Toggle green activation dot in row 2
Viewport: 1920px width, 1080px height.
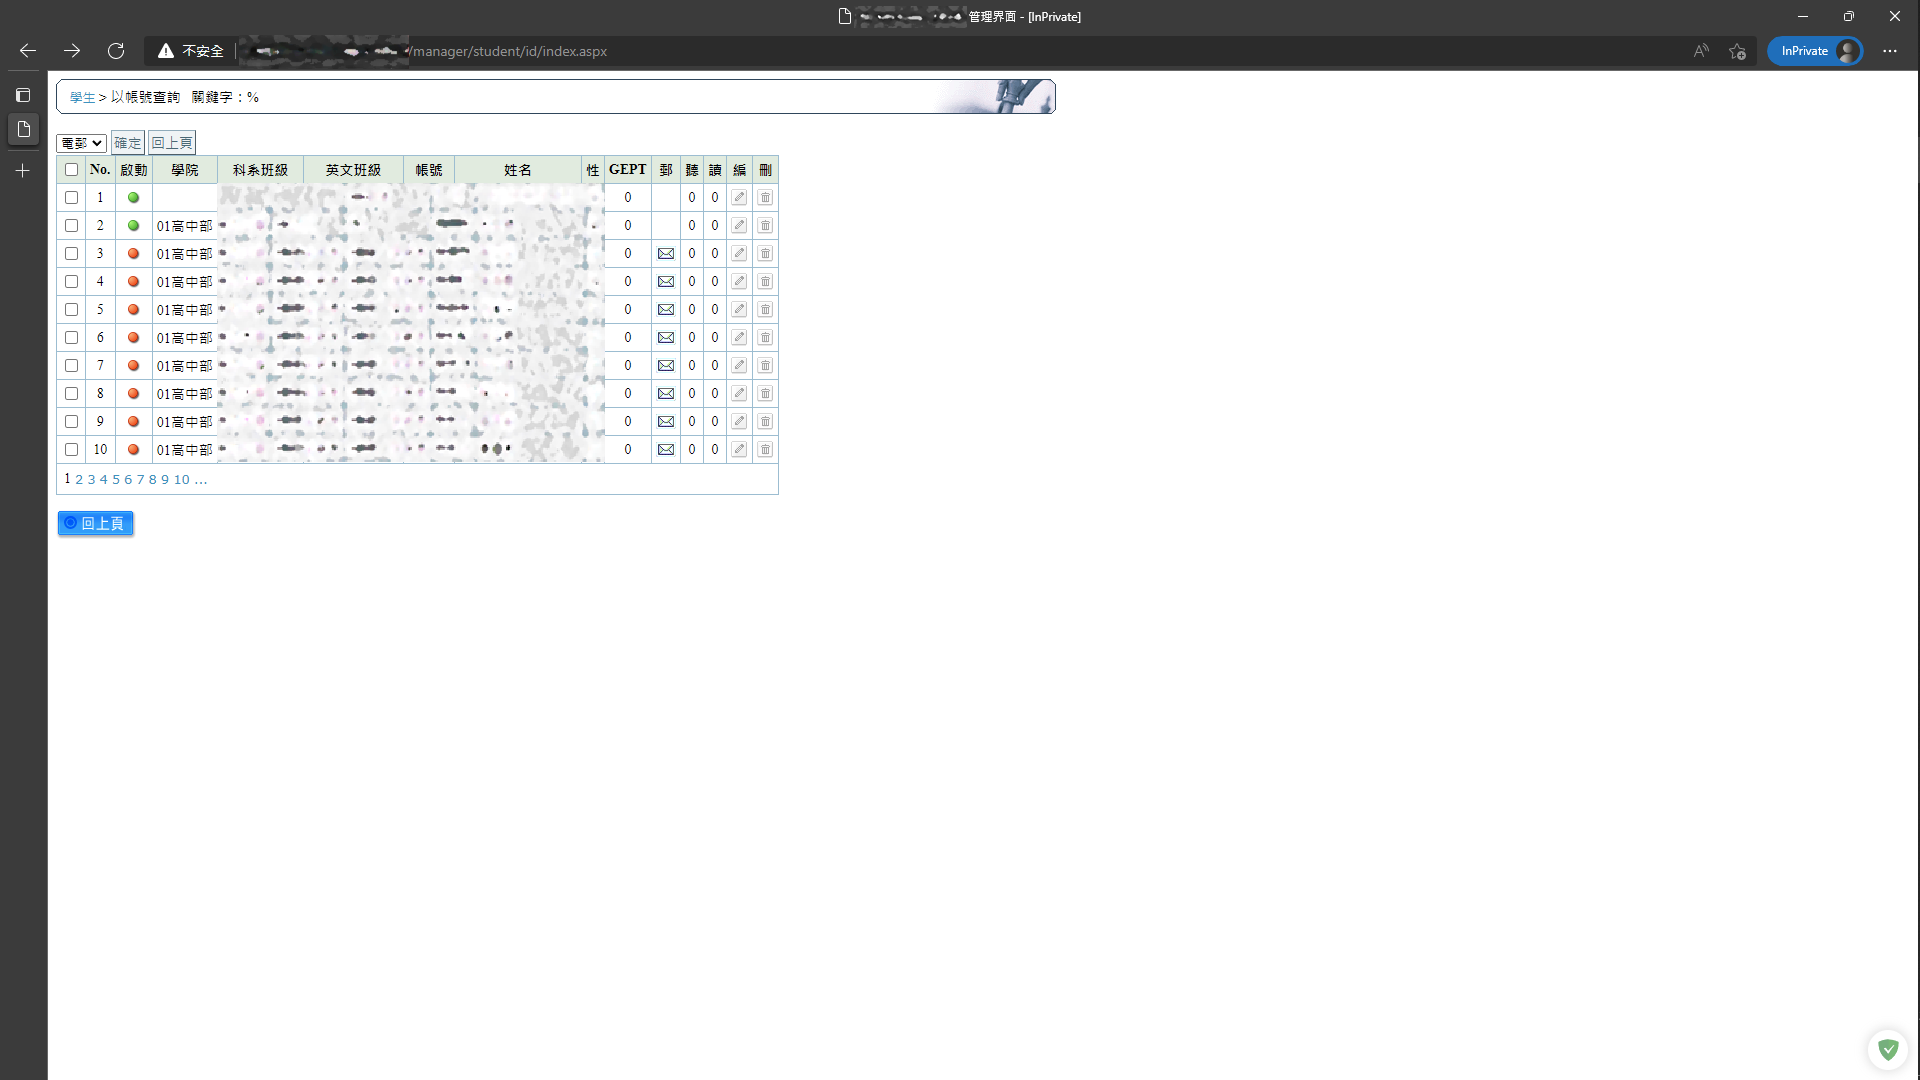tap(133, 226)
